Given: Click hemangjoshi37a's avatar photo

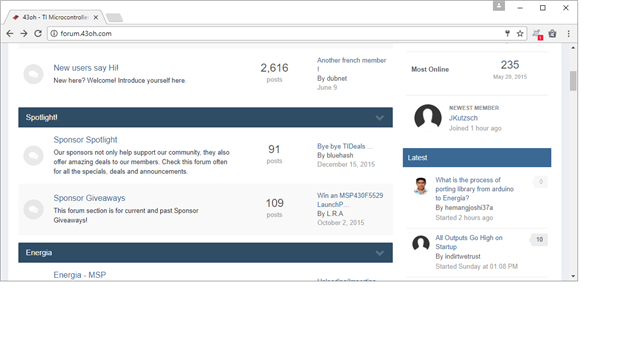Looking at the screenshot, I should [x=421, y=186].
